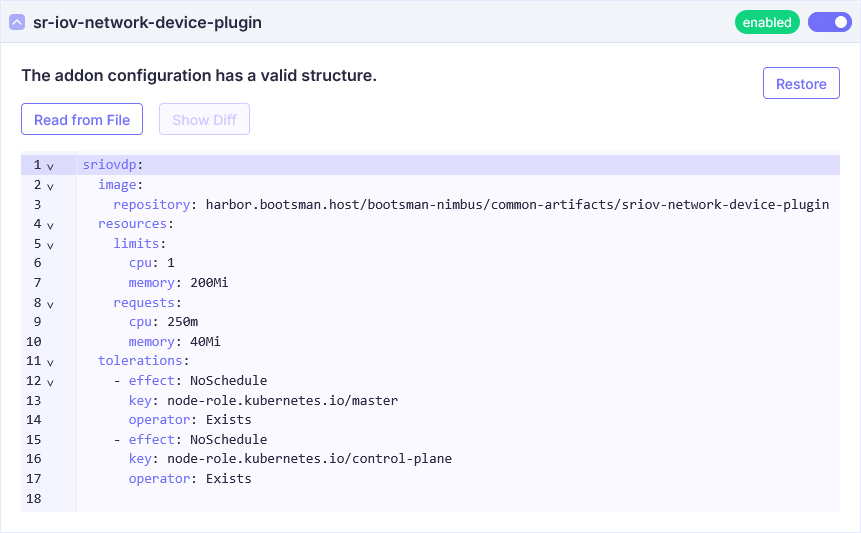This screenshot has height=533, width=861.
Task: Fold the limits block at line 5
Action: pos(50,244)
